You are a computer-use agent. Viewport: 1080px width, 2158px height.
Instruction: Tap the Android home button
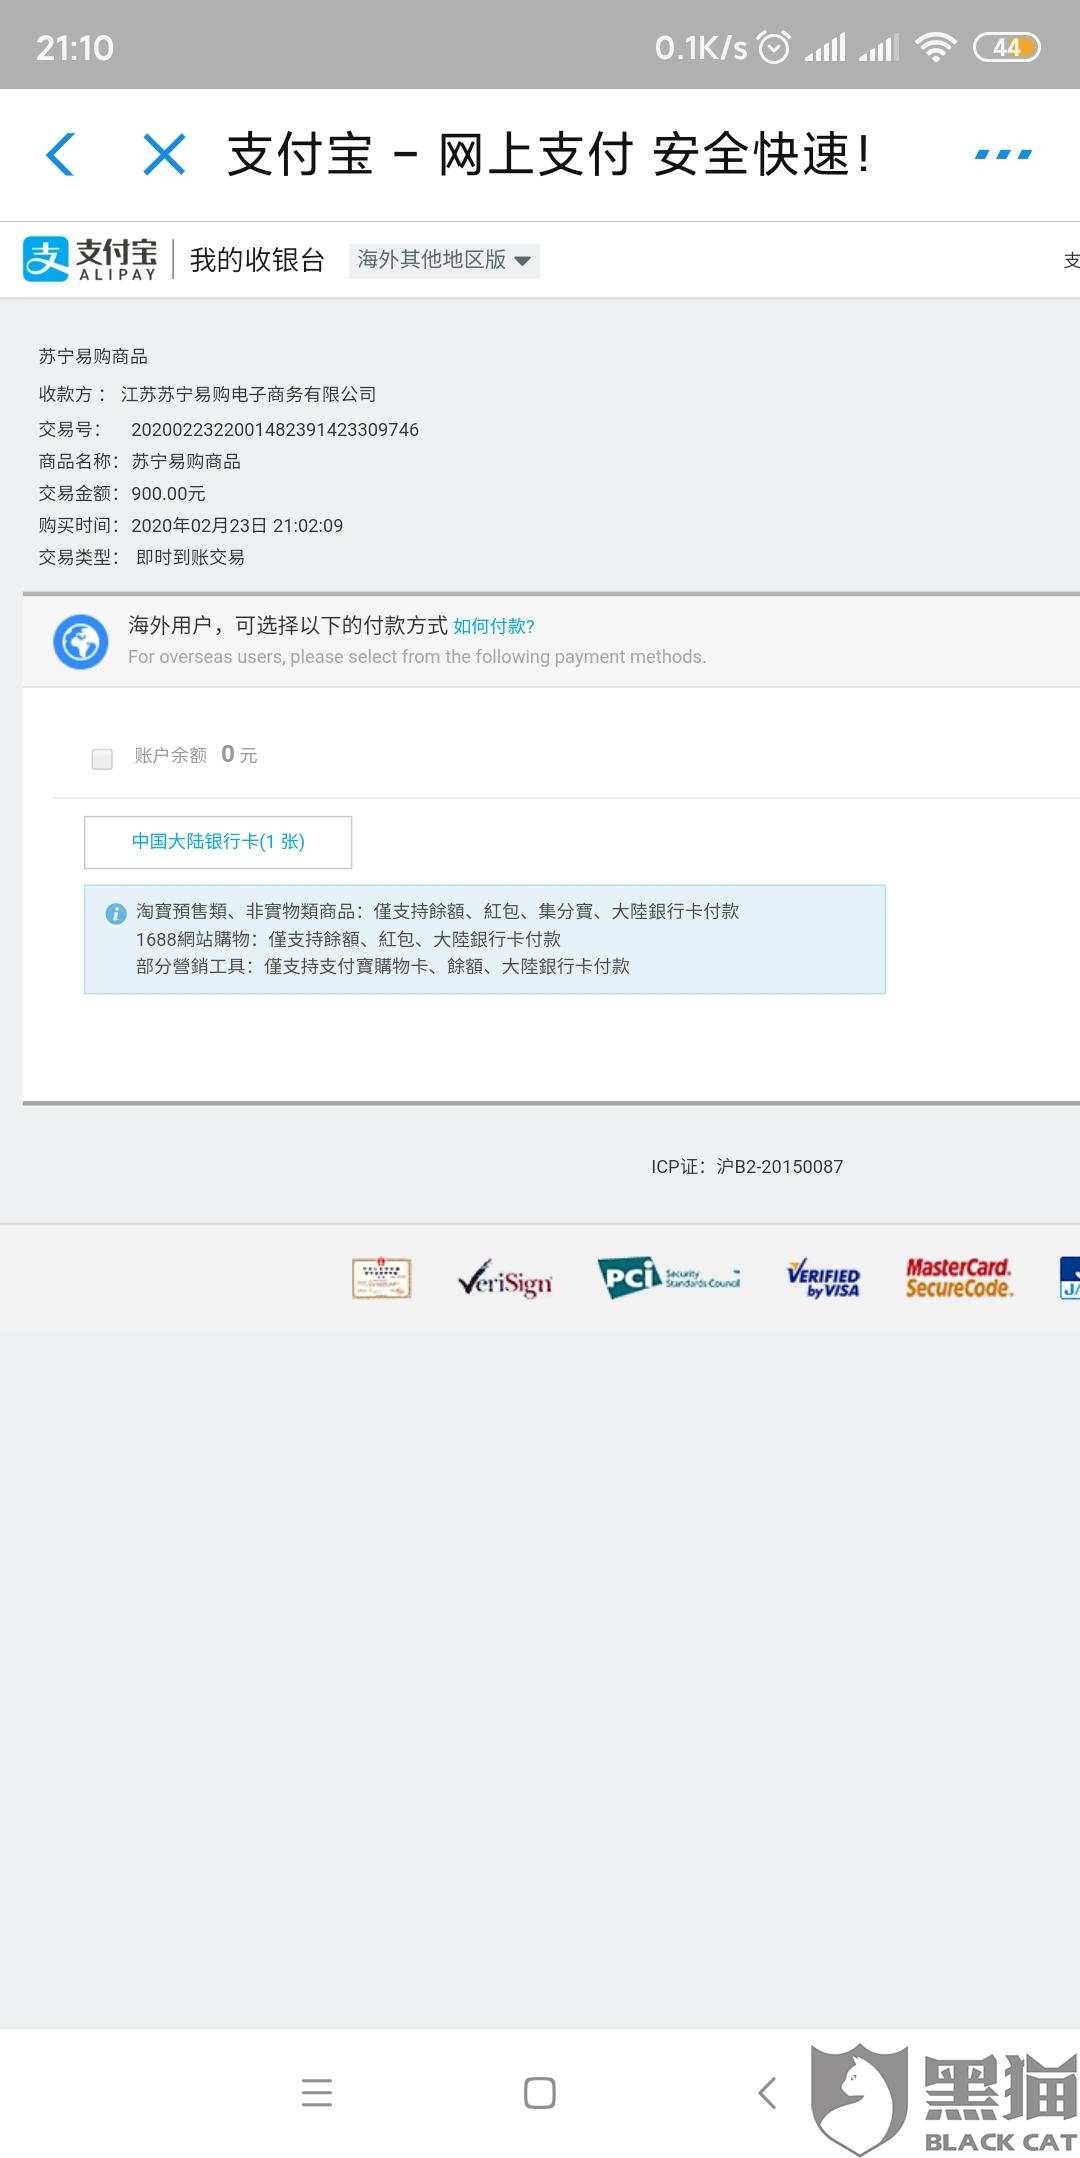[x=540, y=2092]
